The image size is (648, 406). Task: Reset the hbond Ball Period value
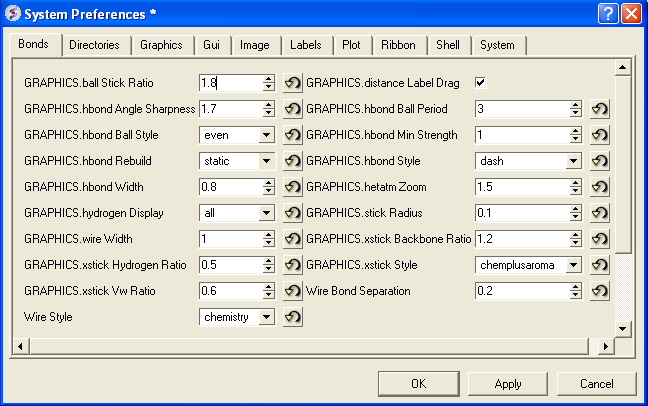tap(600, 109)
